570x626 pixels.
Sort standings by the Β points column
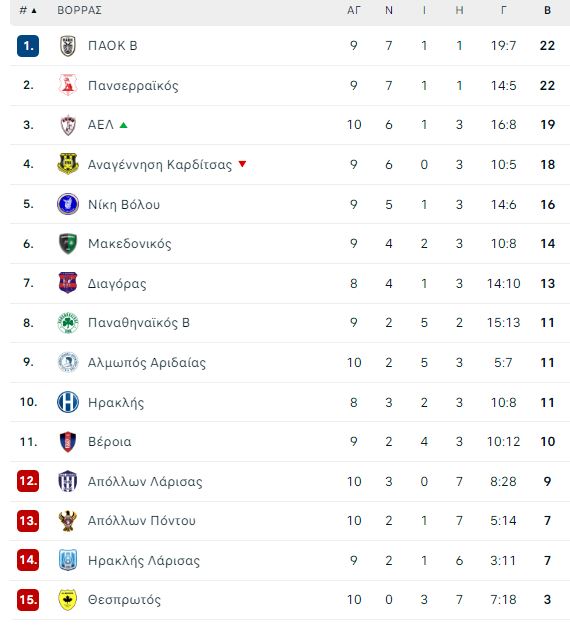(x=548, y=10)
